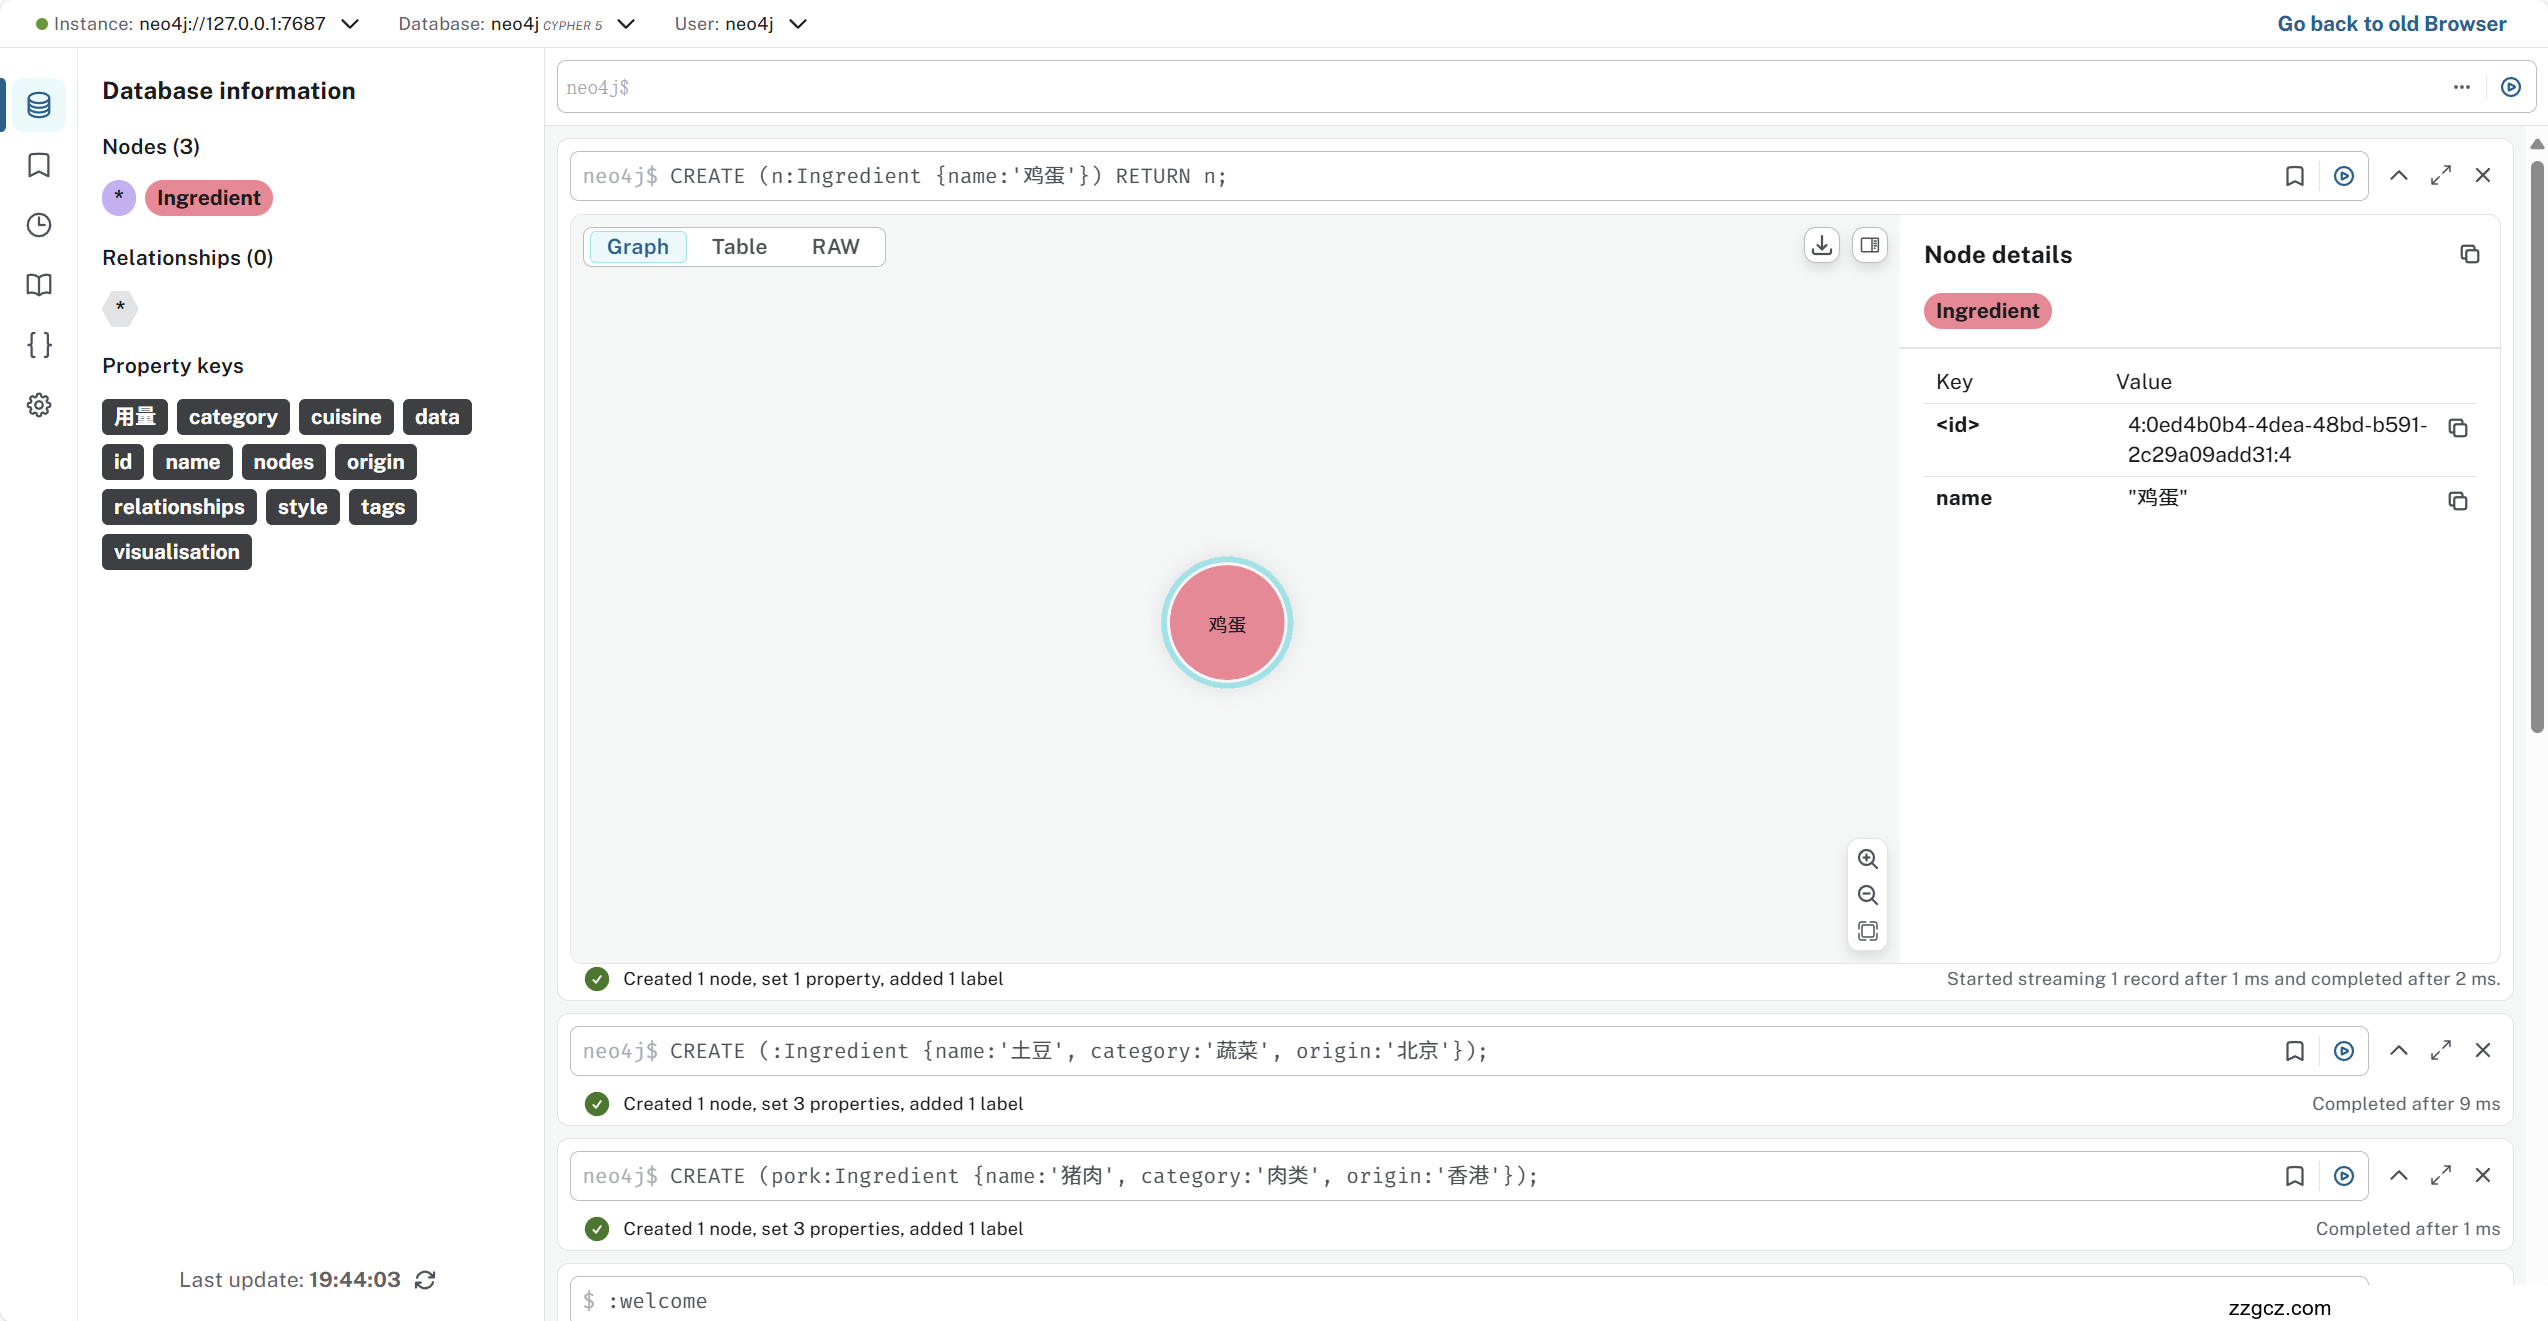Click the download graph export icon

(x=1822, y=245)
